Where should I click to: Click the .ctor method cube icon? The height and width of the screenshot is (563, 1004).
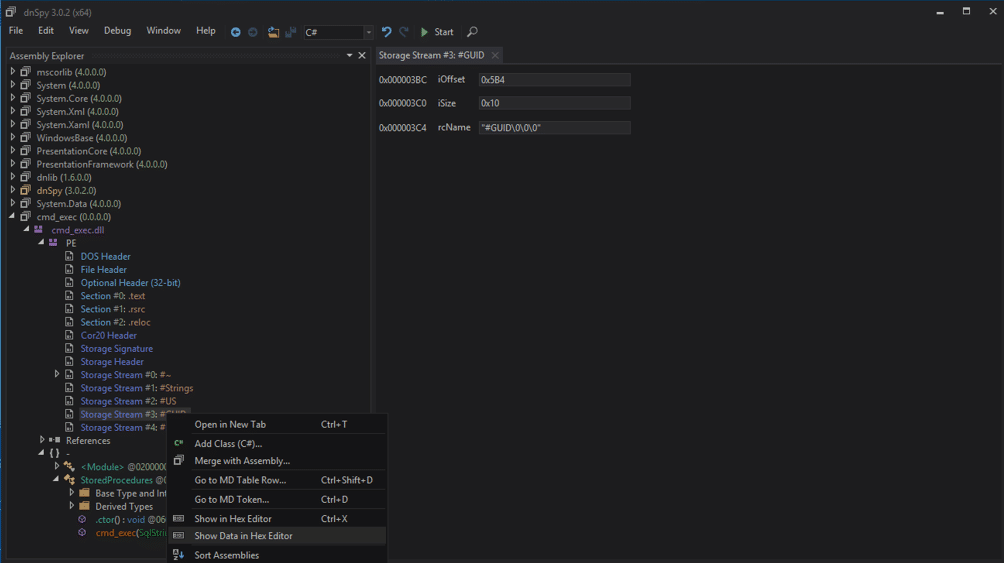(82, 519)
